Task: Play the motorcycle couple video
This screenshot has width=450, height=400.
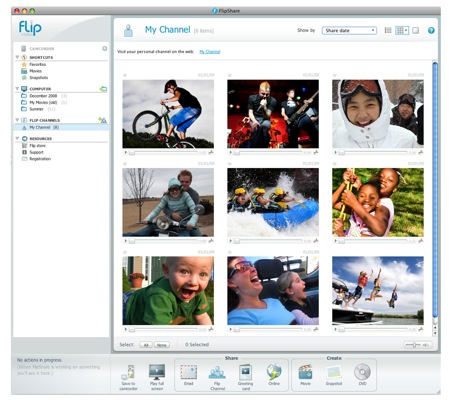Action: [125, 241]
